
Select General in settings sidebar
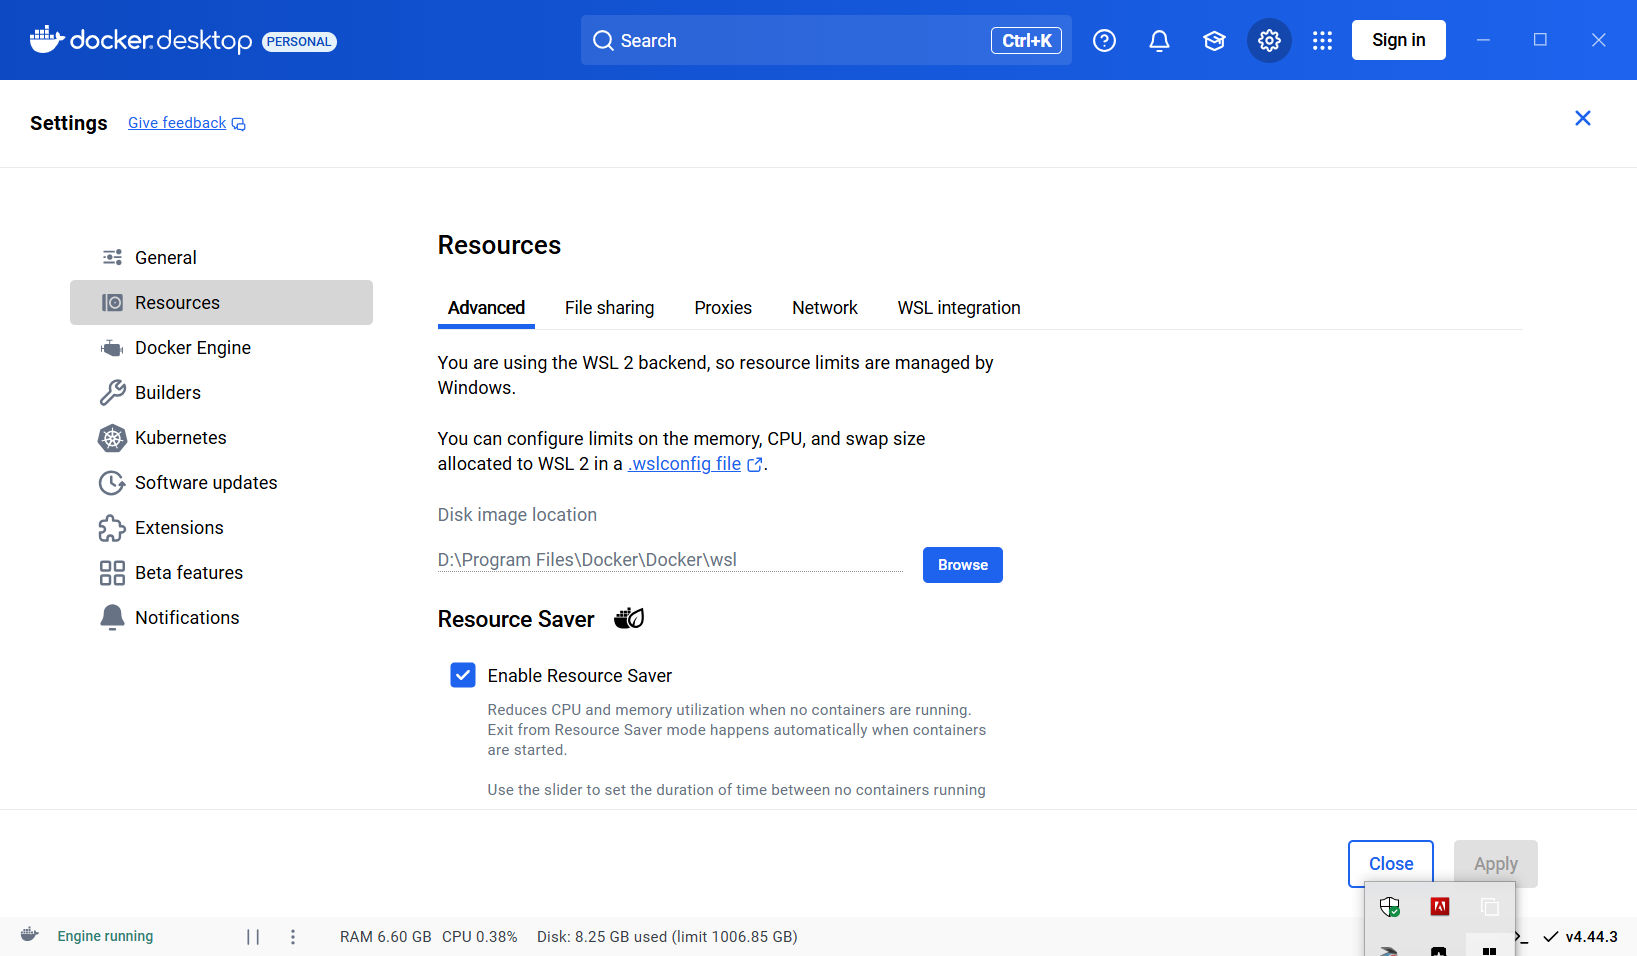point(221,258)
